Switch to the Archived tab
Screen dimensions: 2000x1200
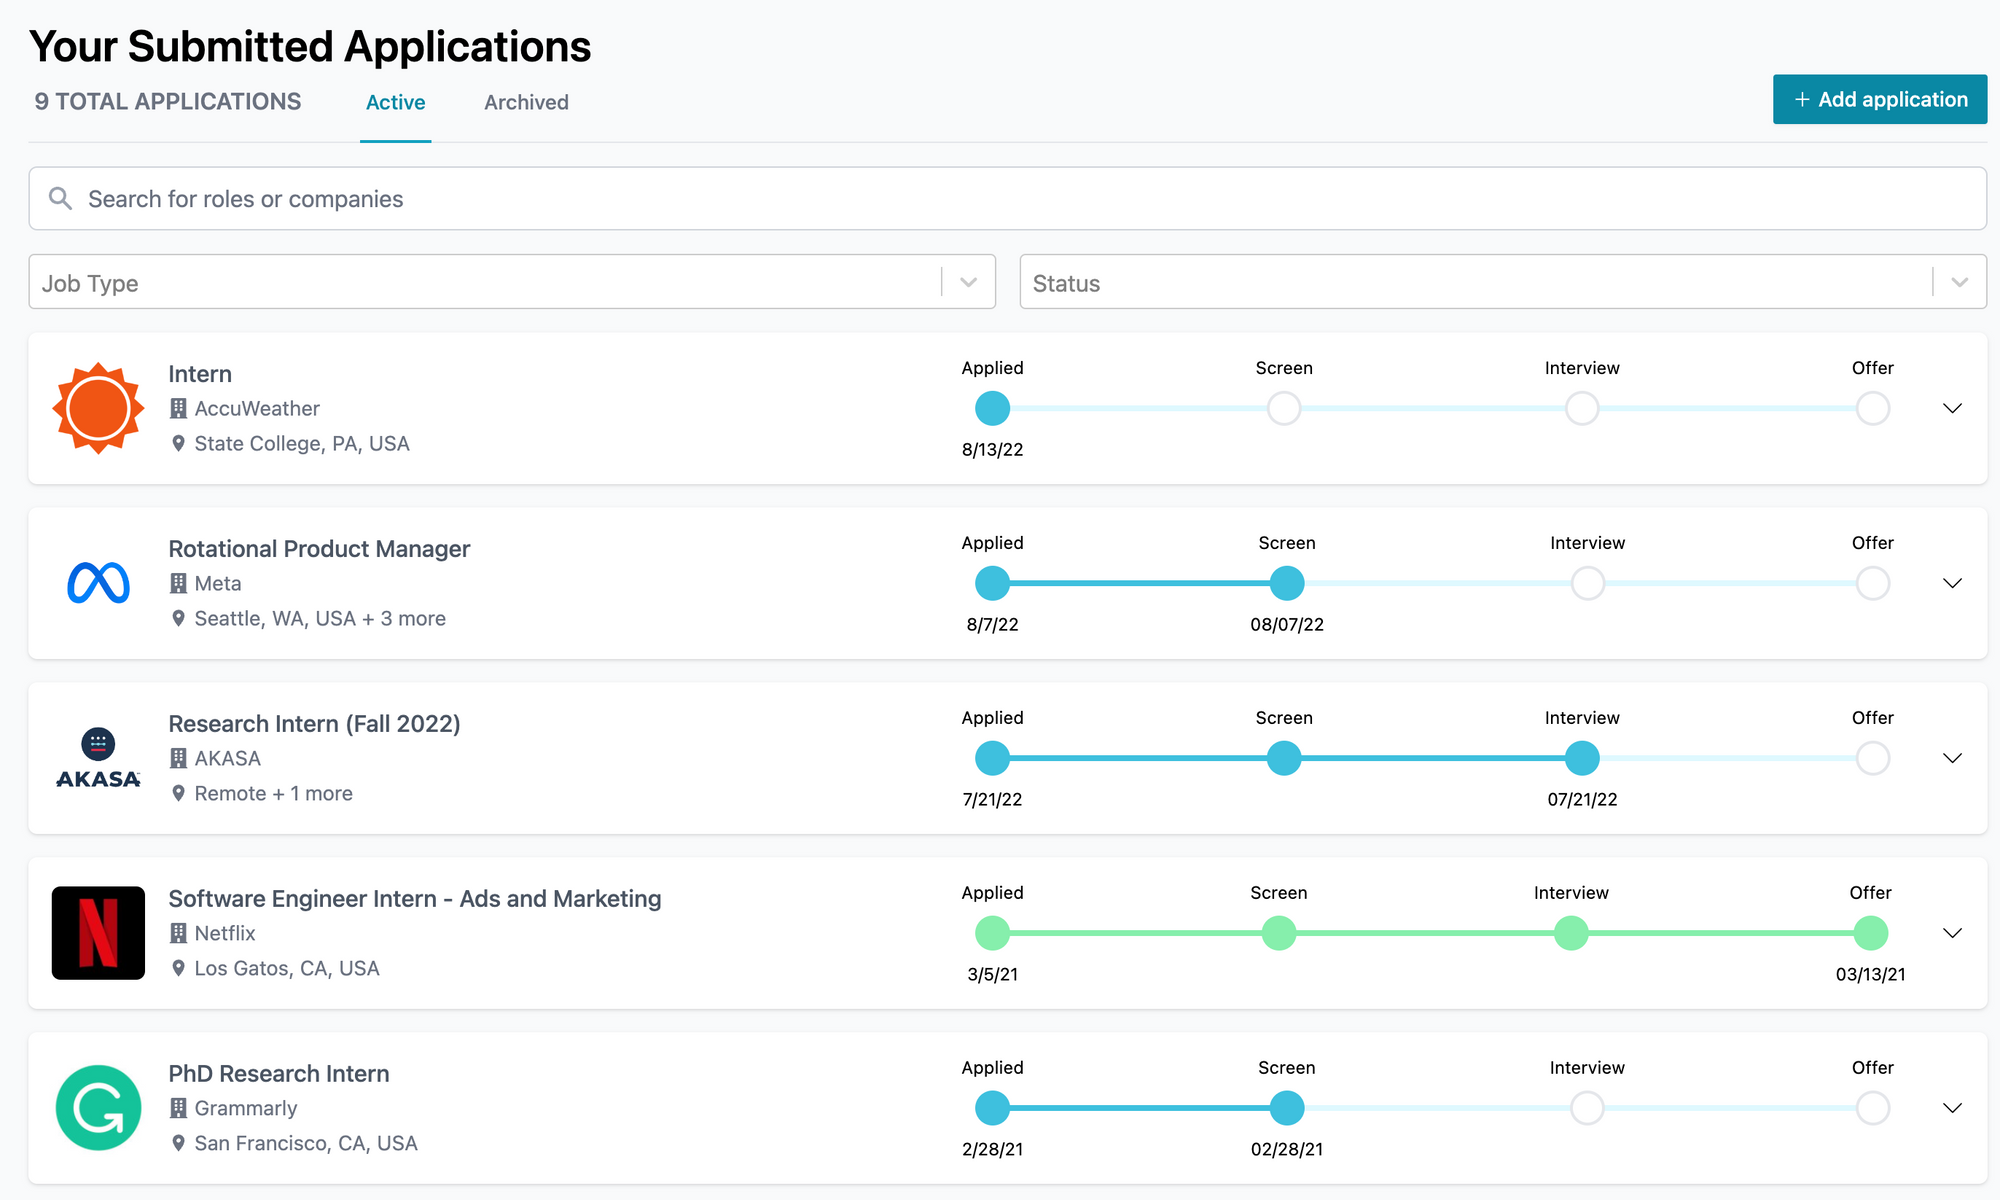tap(526, 102)
